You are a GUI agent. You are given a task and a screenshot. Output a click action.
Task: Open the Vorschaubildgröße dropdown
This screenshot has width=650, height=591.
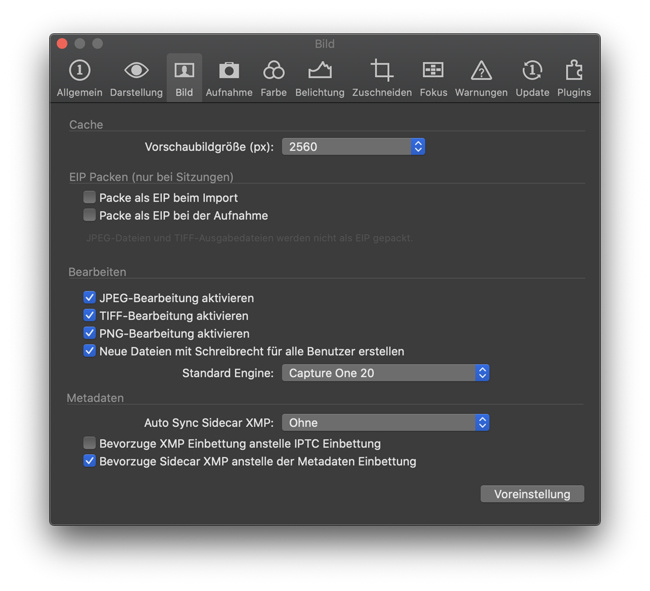tap(354, 147)
